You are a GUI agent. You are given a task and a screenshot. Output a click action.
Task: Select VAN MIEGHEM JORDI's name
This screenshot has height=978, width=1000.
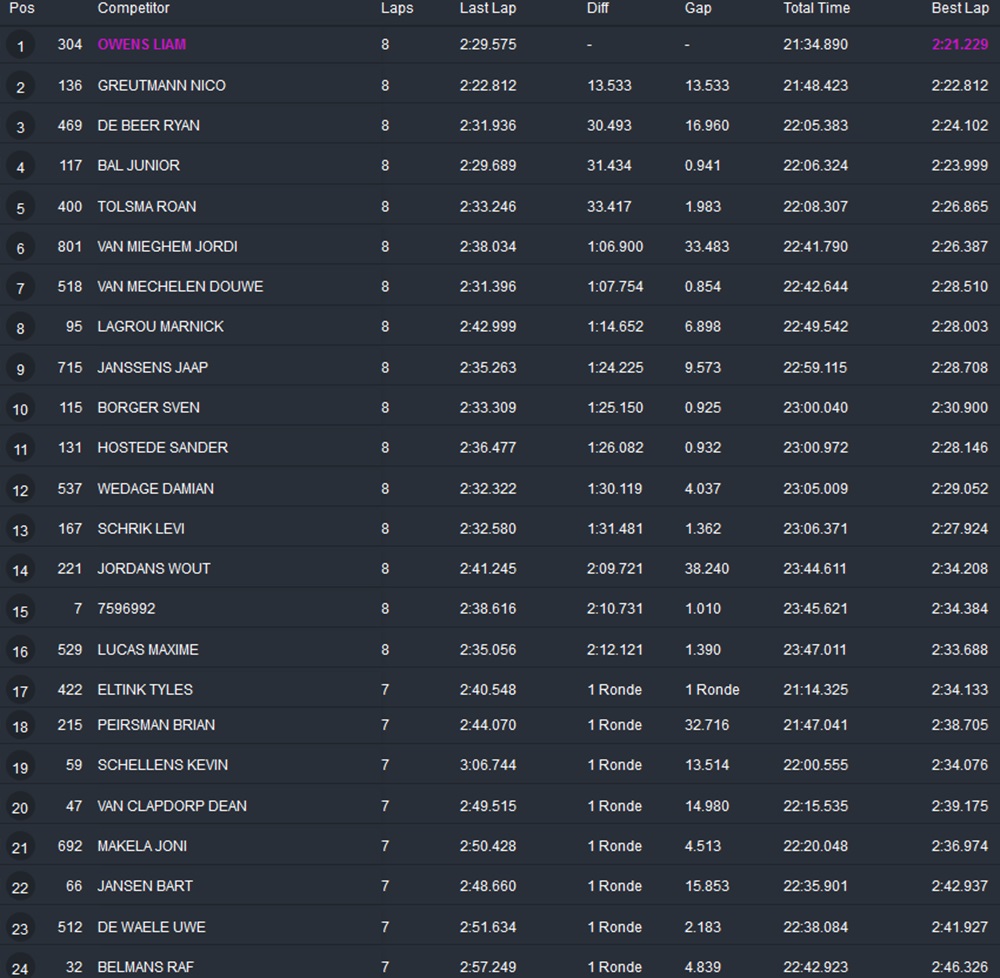(x=167, y=246)
